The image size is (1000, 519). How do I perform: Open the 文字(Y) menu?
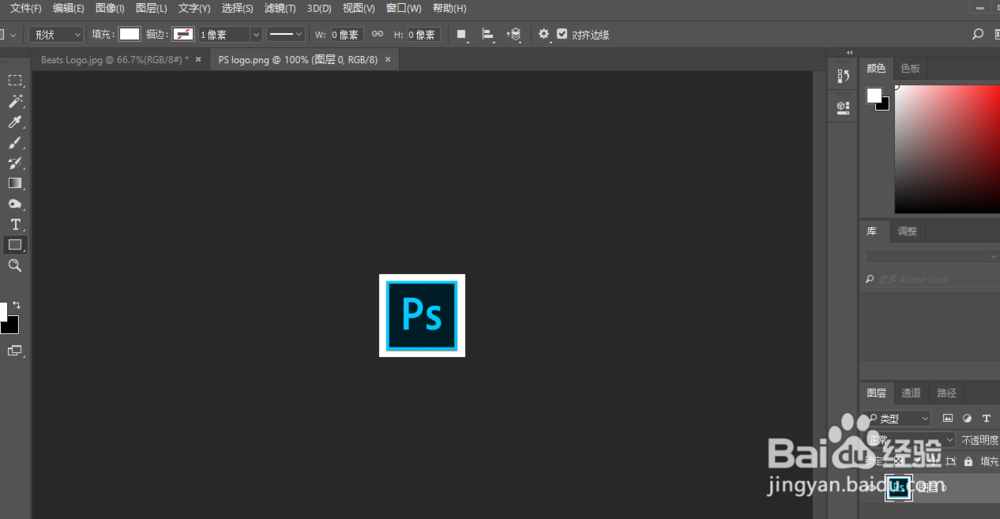[194, 8]
